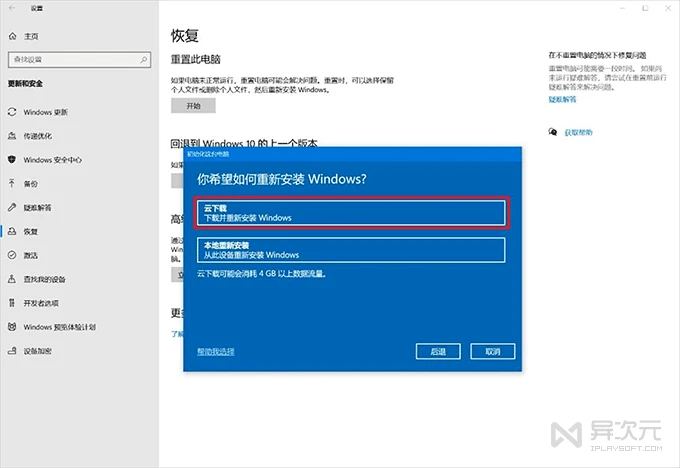This screenshot has height=468, width=680.
Task: Click the wrench icon for 疑难解答
Action: tap(12, 207)
